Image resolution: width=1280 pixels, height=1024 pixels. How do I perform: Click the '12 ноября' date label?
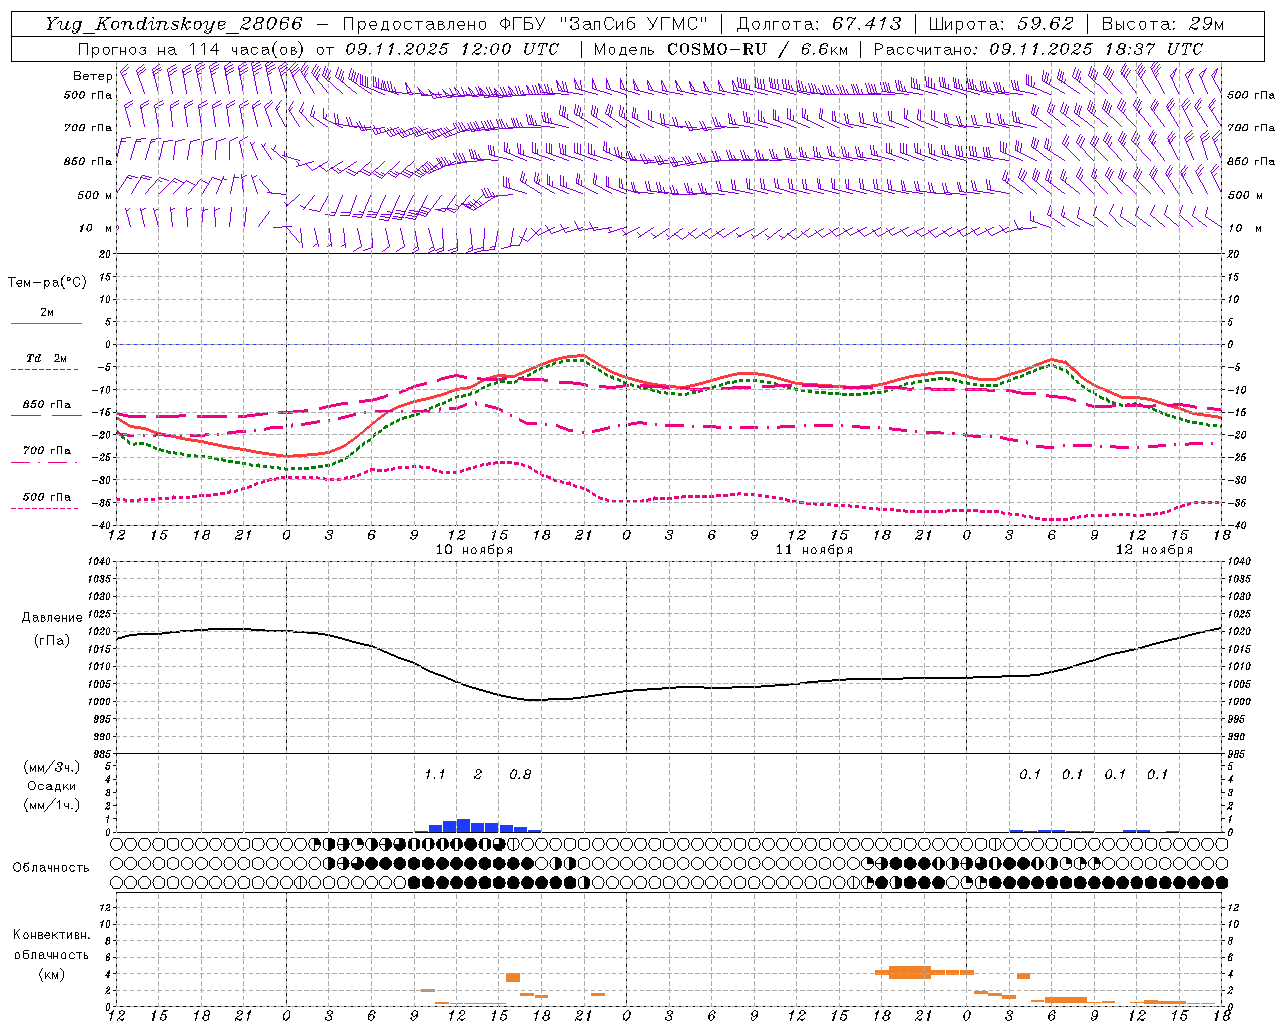[x=1154, y=550]
